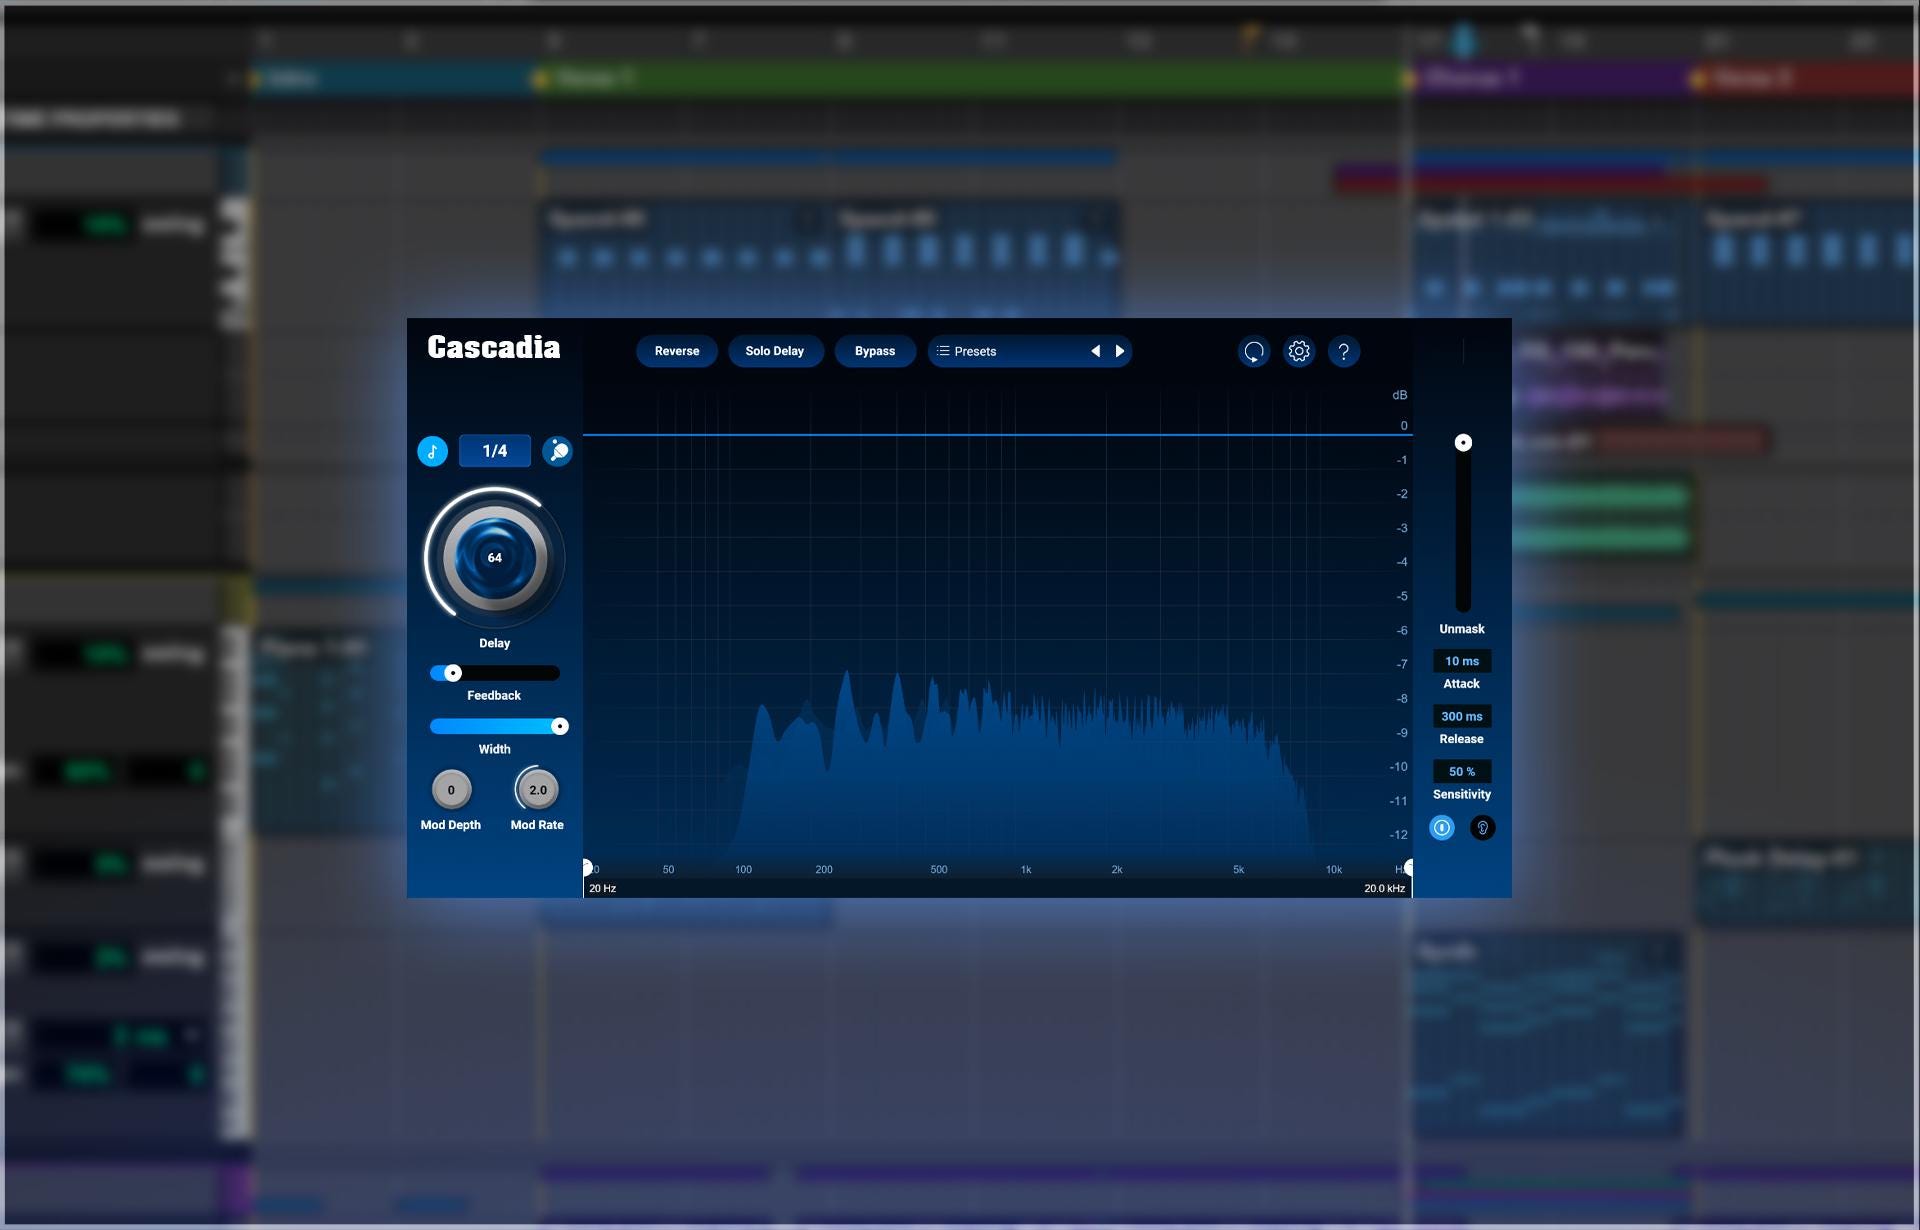This screenshot has width=1920, height=1230.
Task: Click the Delay knob showing 64
Action: [495, 557]
